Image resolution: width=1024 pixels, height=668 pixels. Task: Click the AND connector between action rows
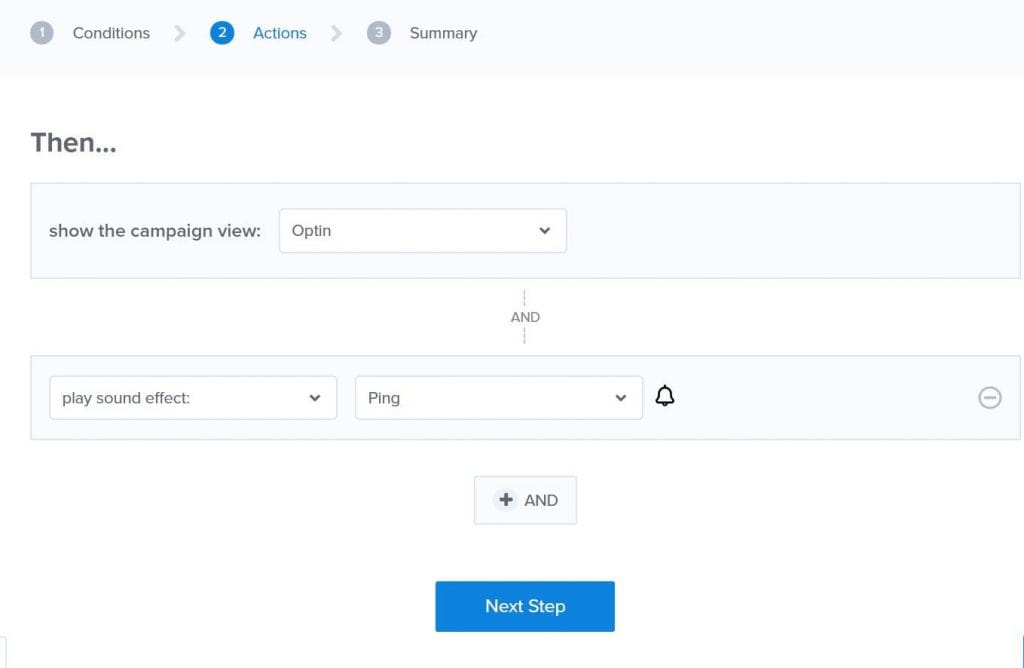tap(525, 316)
